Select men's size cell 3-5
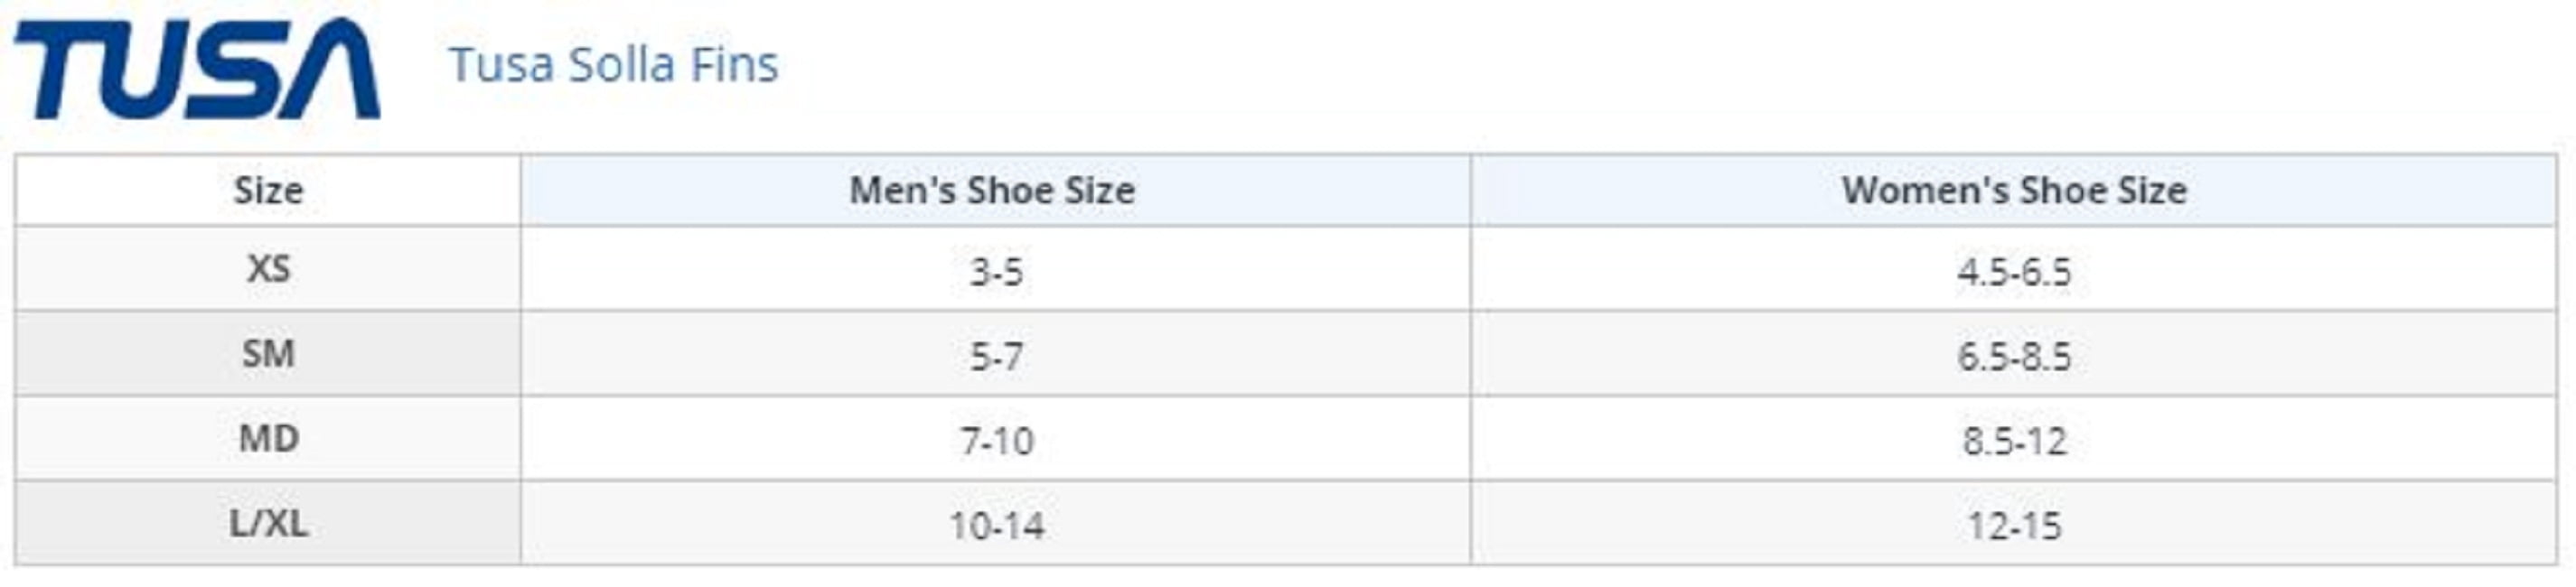This screenshot has width=2576, height=587. coord(995,270)
